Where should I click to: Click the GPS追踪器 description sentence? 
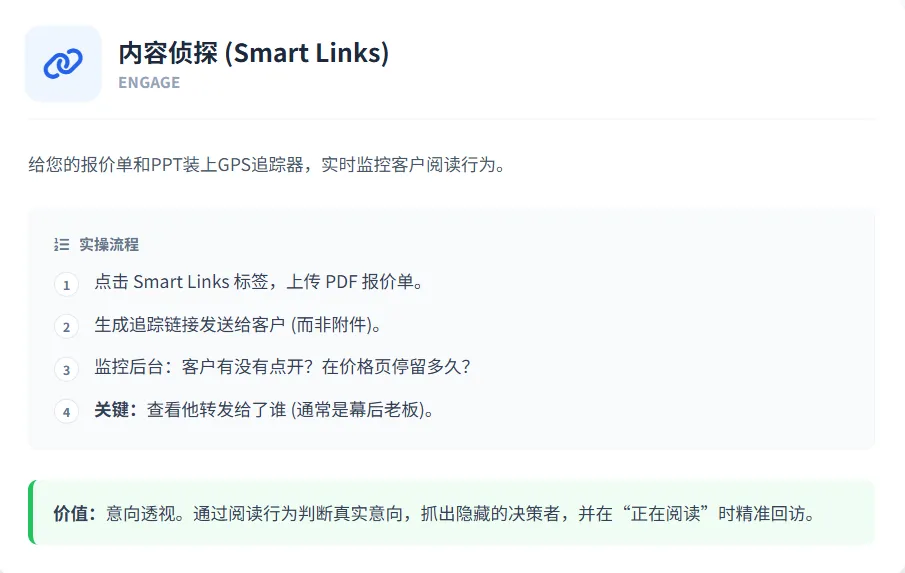pos(267,165)
